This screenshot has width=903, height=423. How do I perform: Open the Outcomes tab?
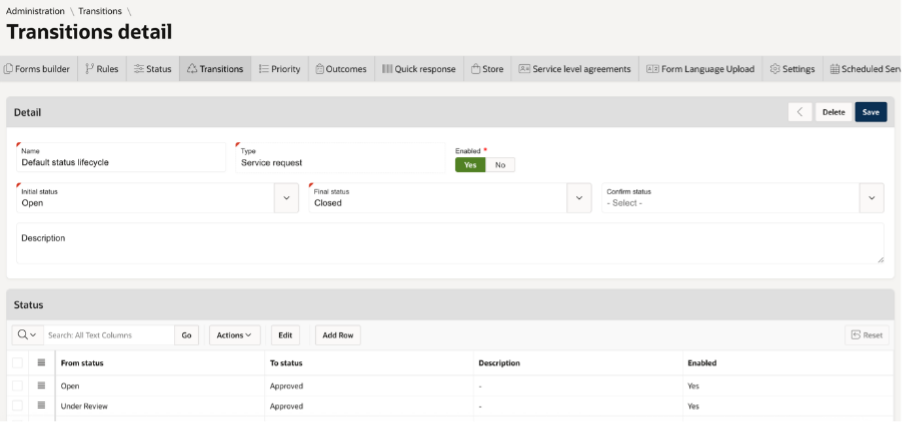coord(342,68)
